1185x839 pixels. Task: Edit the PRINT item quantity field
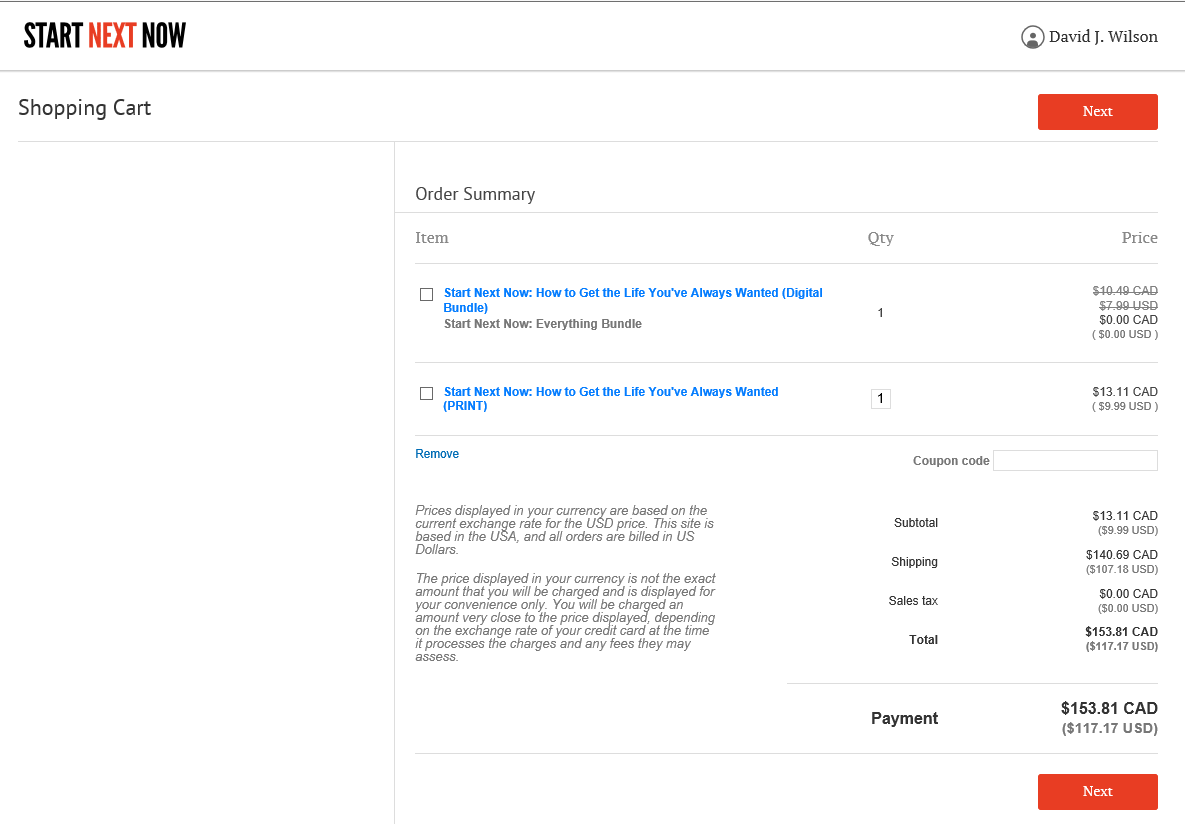[880, 398]
